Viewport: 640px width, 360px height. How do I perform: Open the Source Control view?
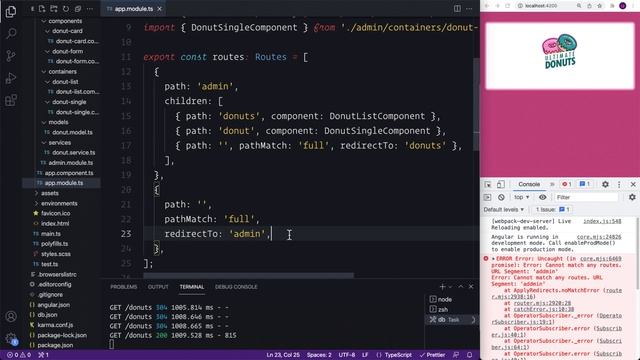[x=11, y=56]
